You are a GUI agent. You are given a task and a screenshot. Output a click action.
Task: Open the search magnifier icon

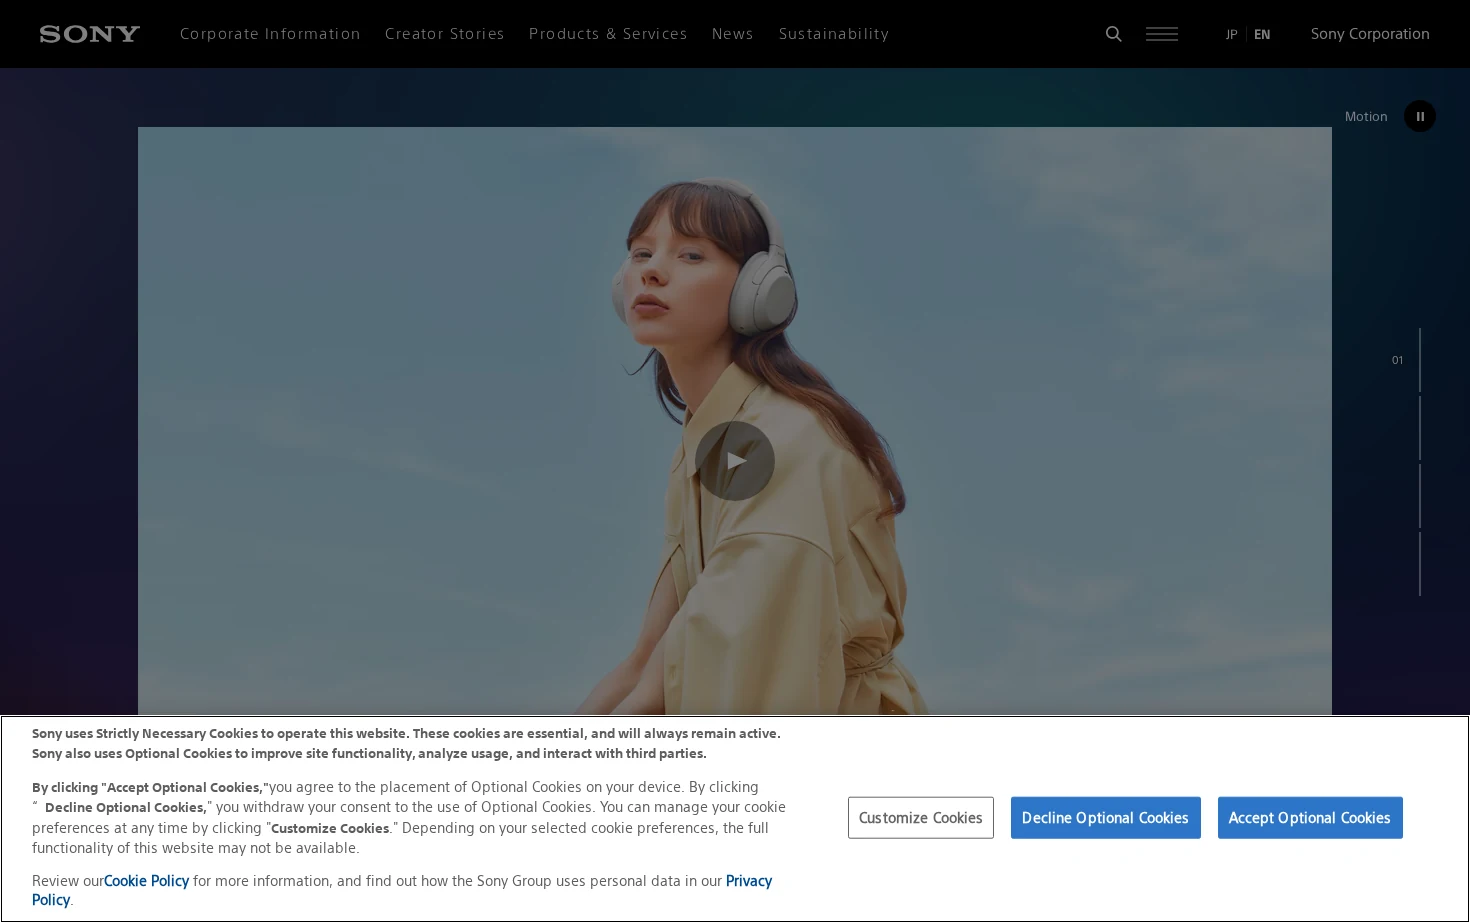pyautogui.click(x=1113, y=34)
